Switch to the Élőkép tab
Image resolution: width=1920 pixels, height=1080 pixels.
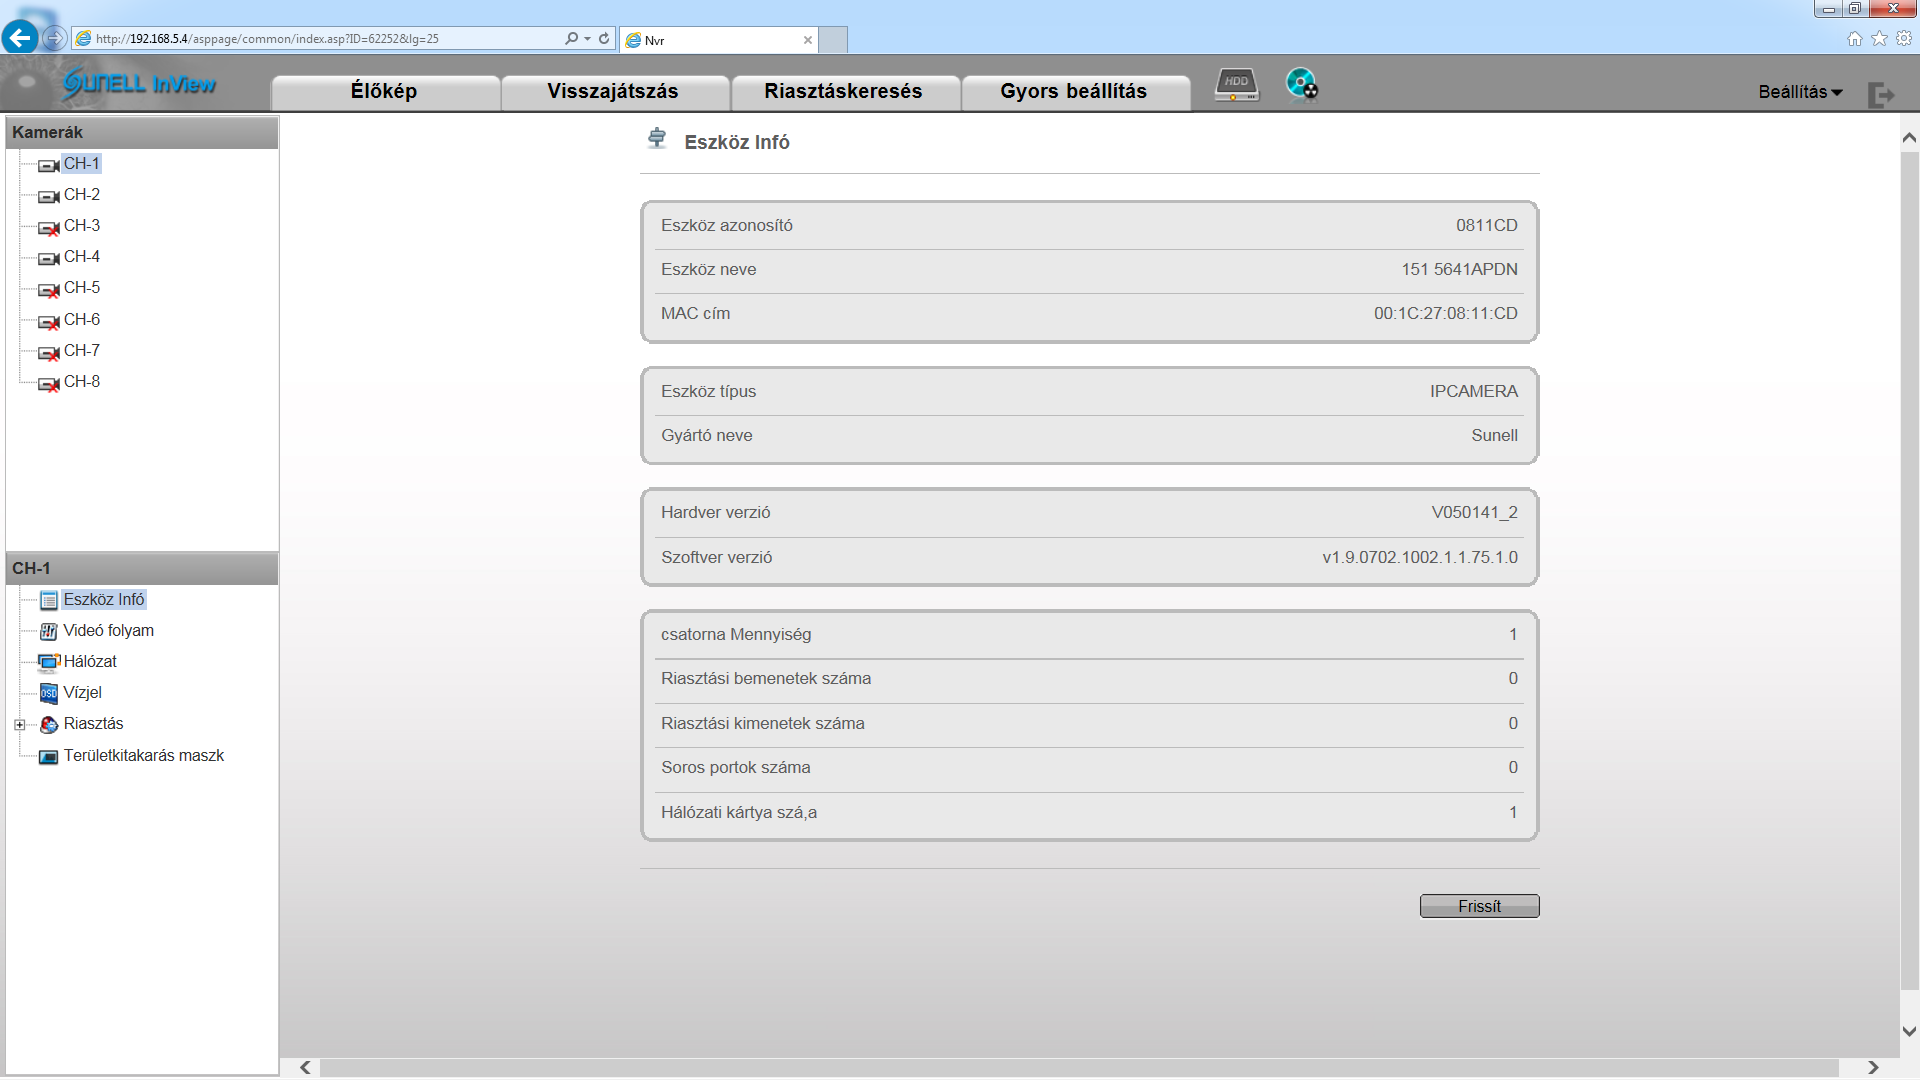(384, 91)
